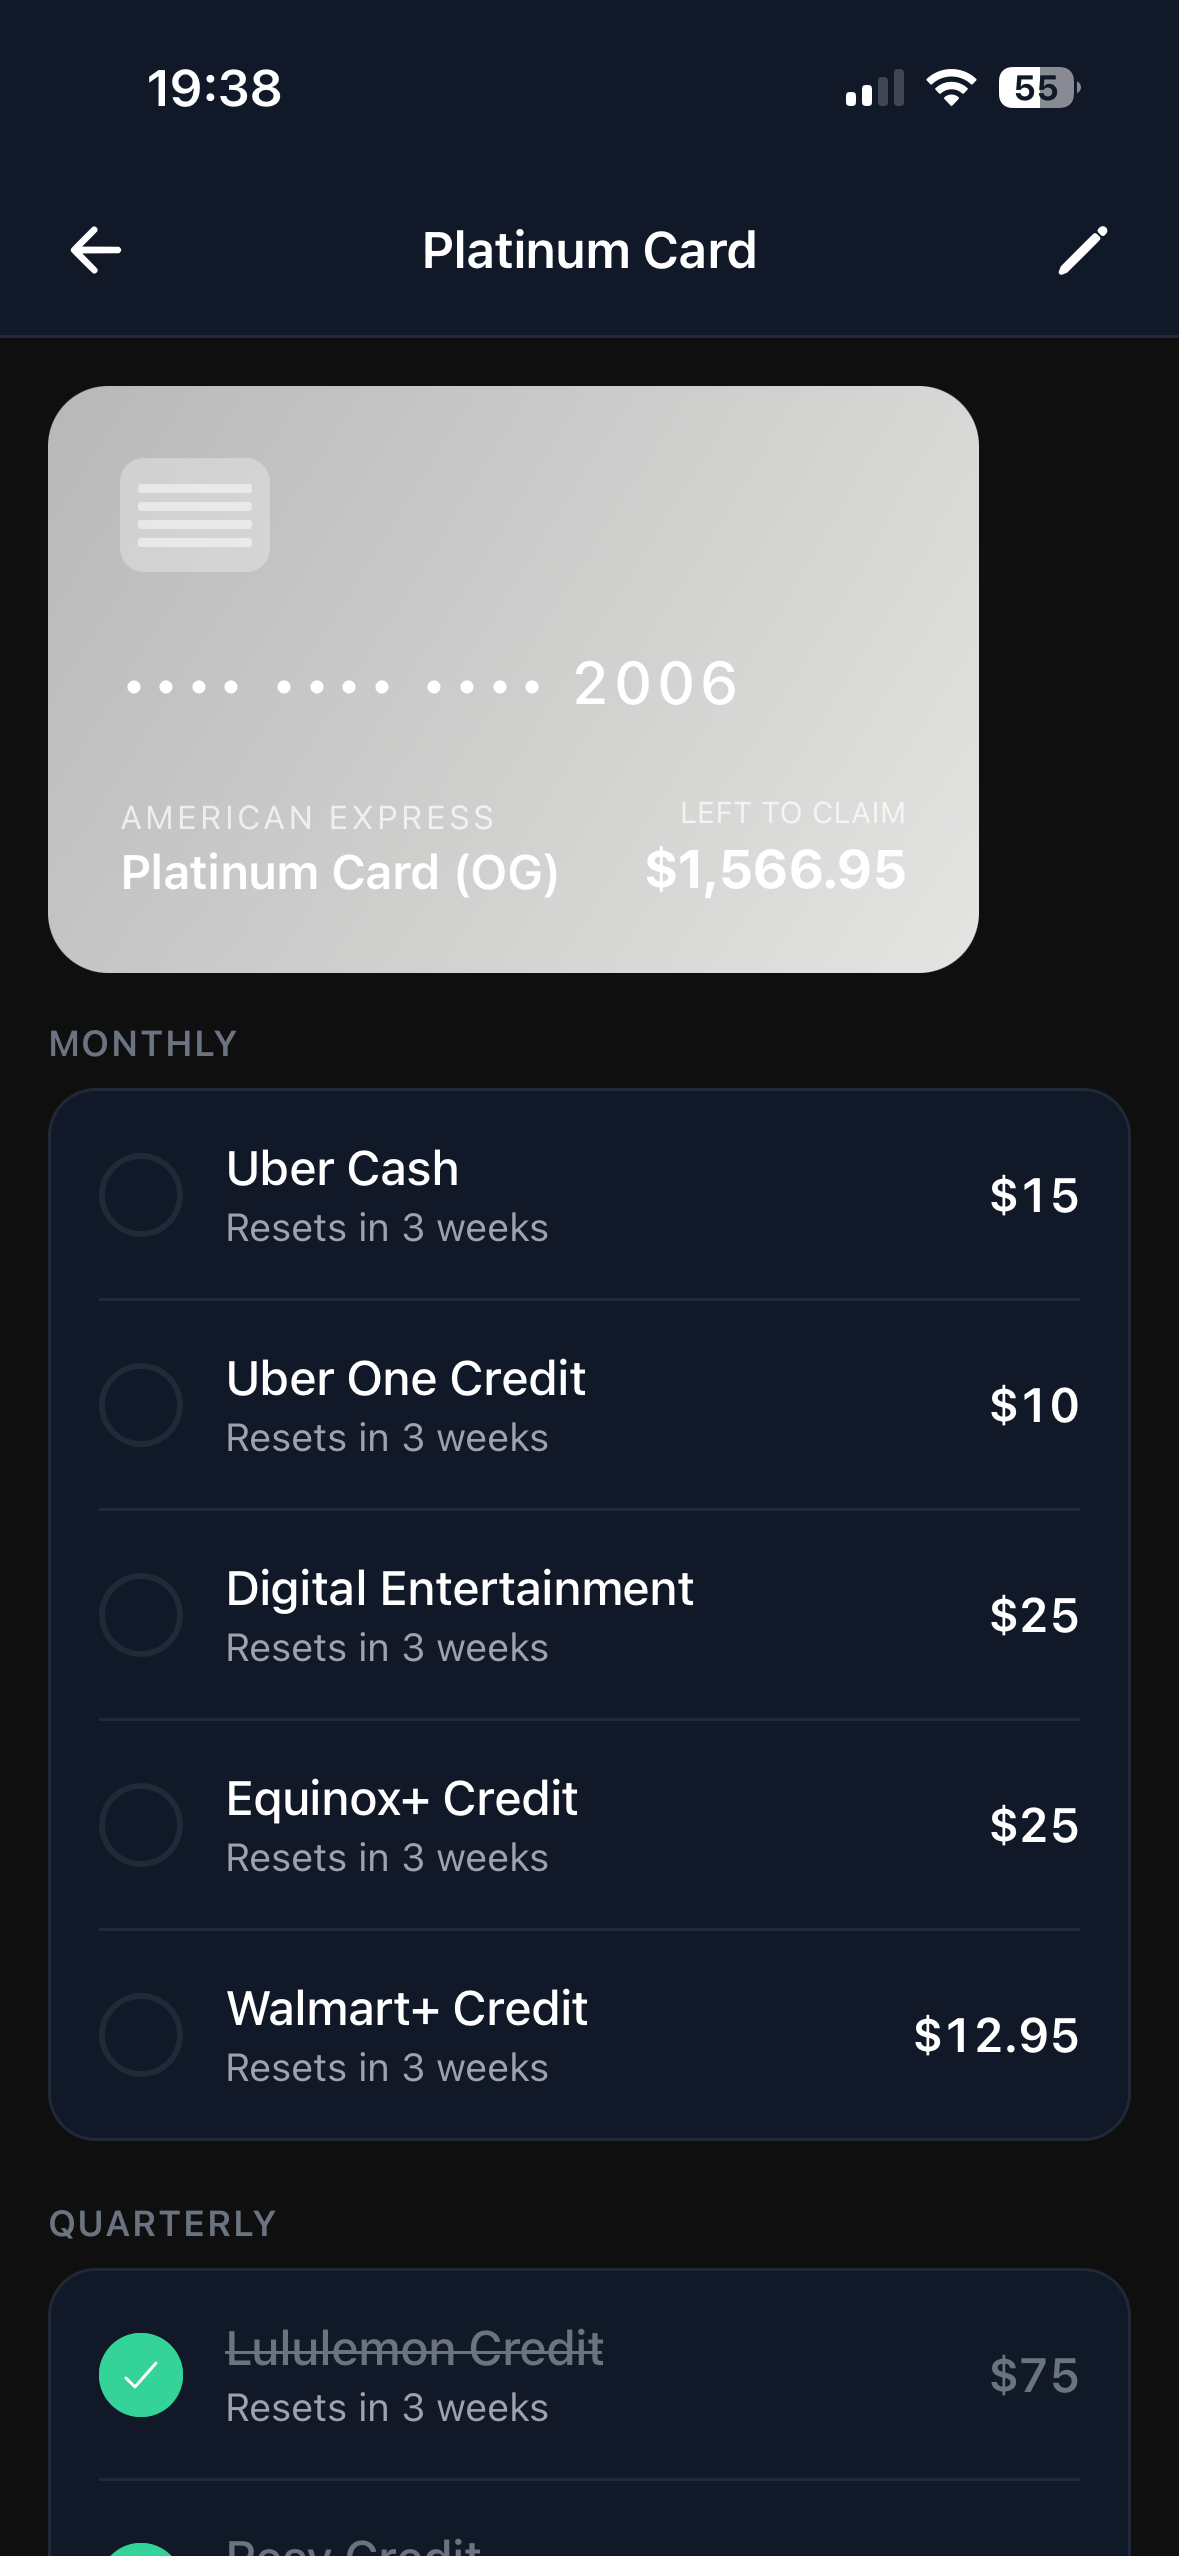This screenshot has height=2556, width=1179.
Task: Tap the 19:38 clock in status bar
Action: (x=215, y=88)
